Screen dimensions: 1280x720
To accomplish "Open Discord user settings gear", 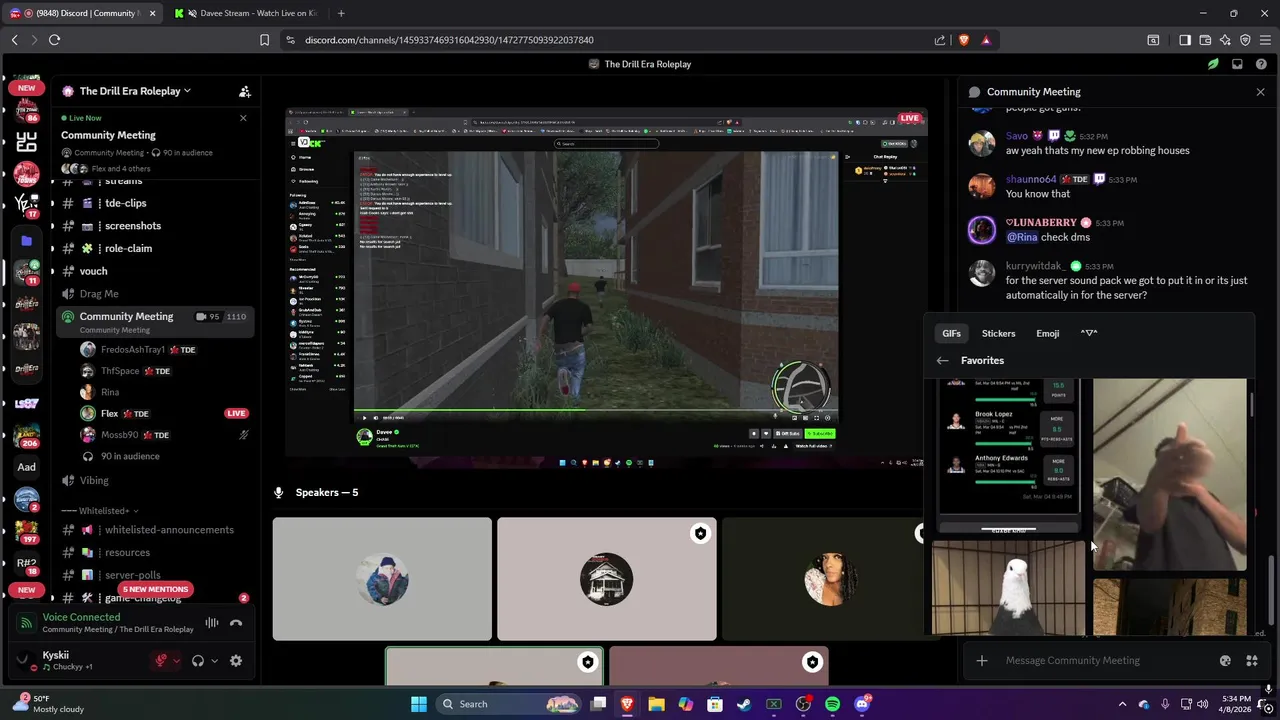I will coord(236,661).
